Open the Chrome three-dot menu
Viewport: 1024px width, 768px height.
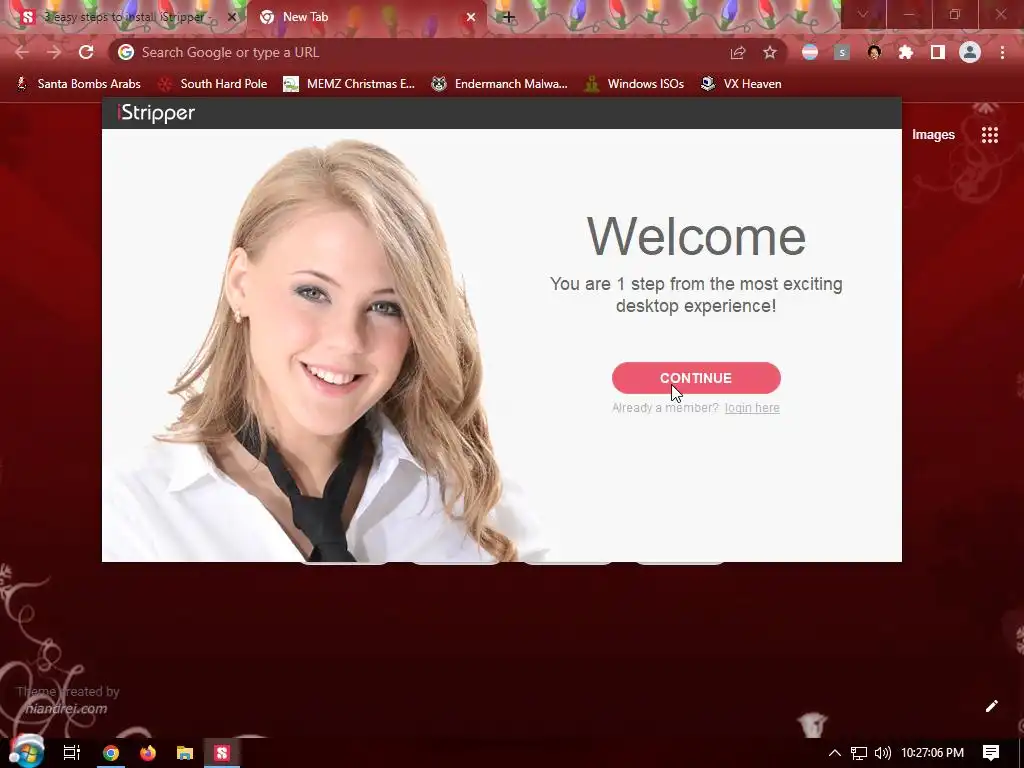(x=1002, y=52)
